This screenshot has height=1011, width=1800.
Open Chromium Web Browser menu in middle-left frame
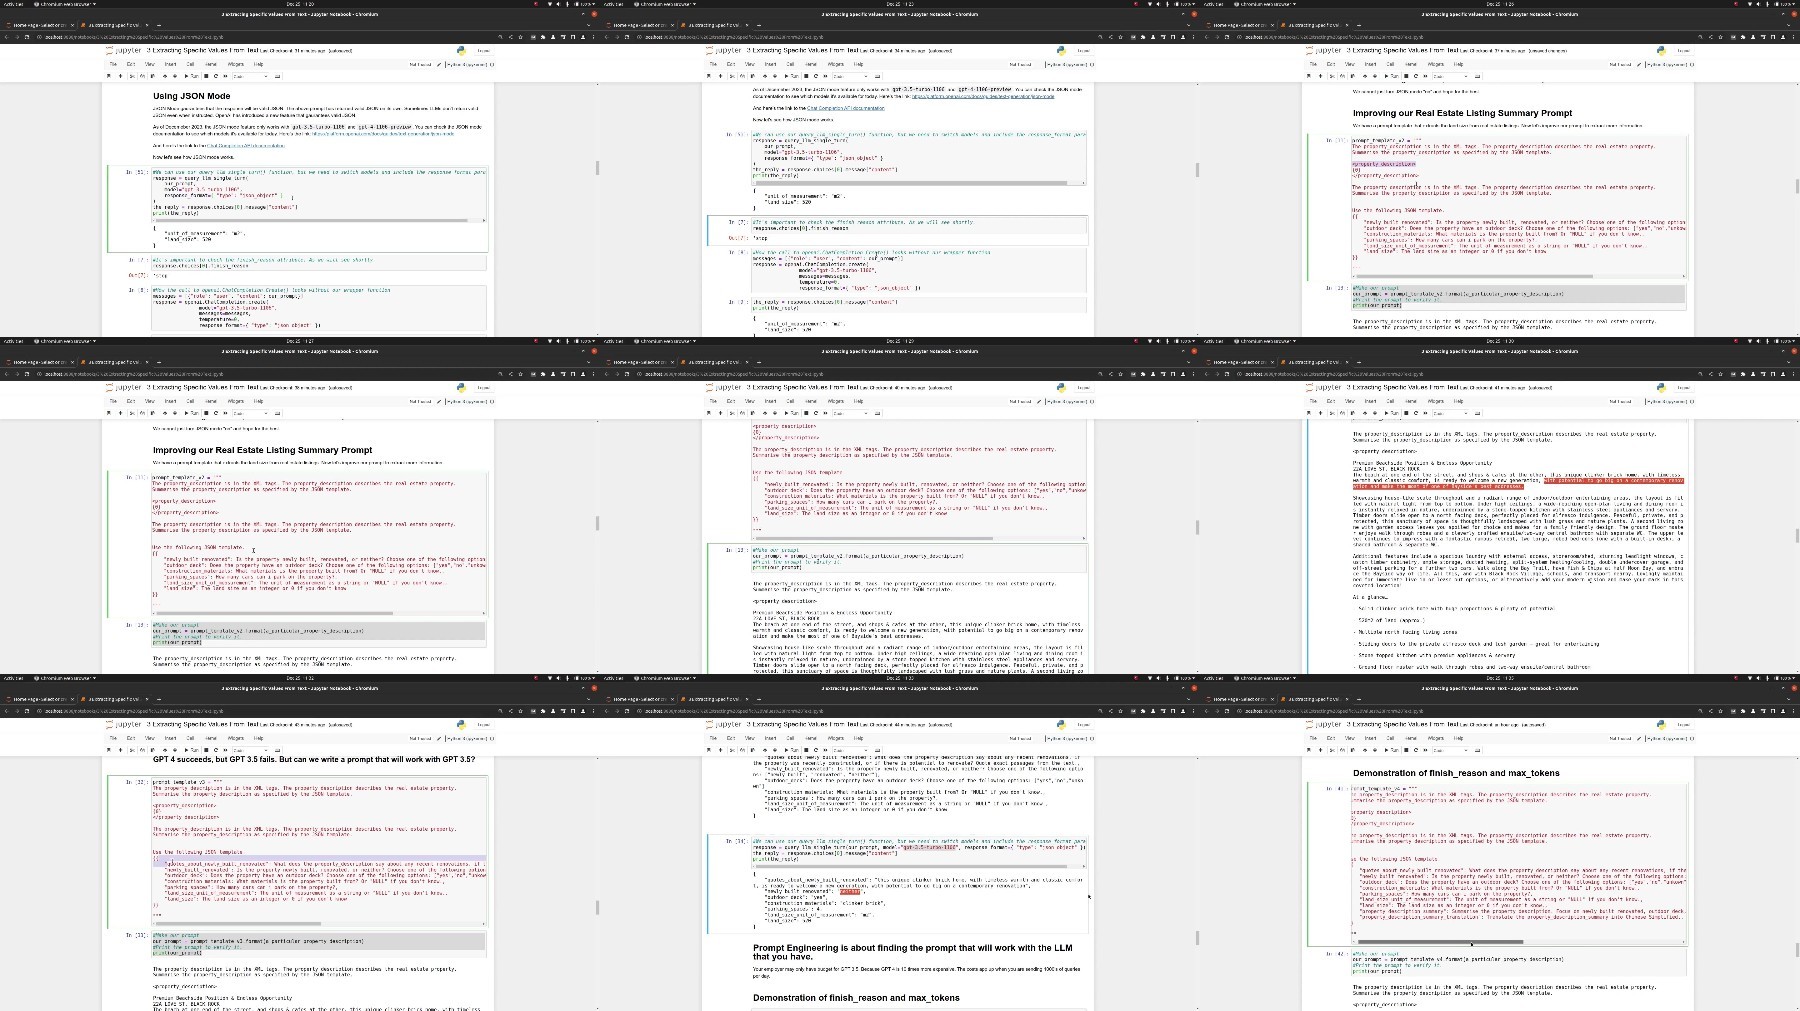(65, 341)
